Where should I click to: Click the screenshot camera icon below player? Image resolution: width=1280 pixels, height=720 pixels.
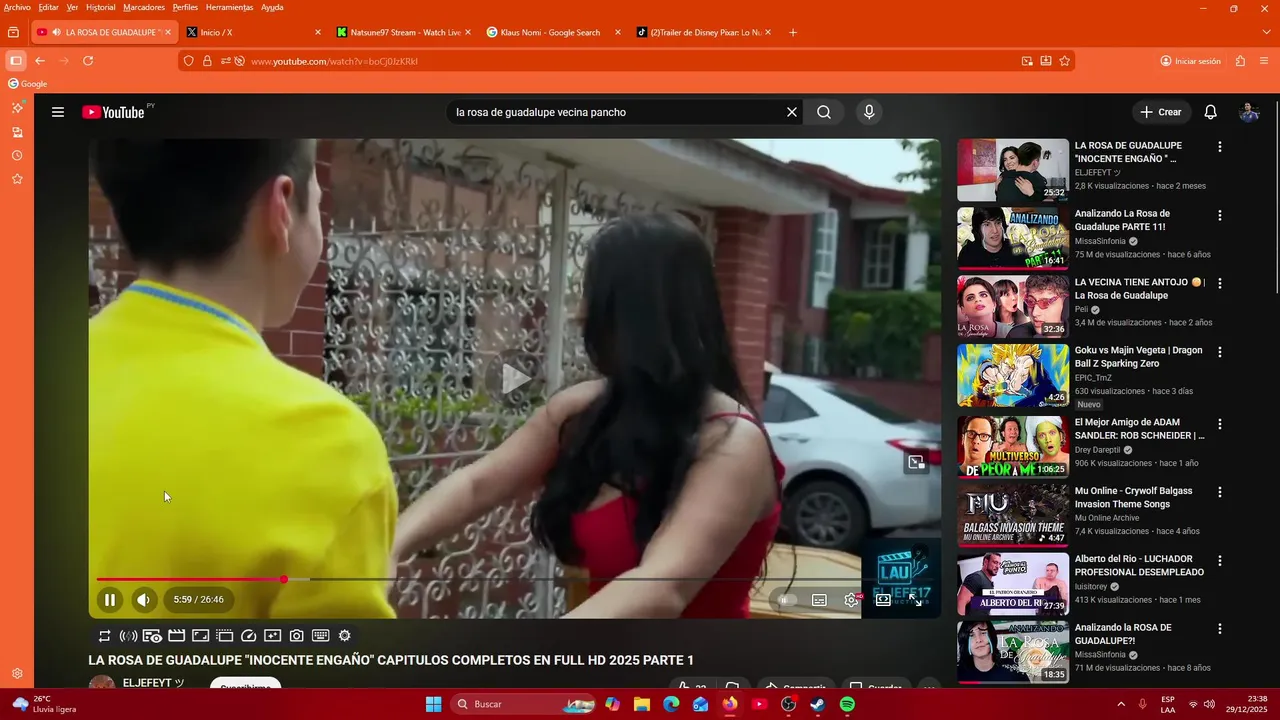click(297, 636)
